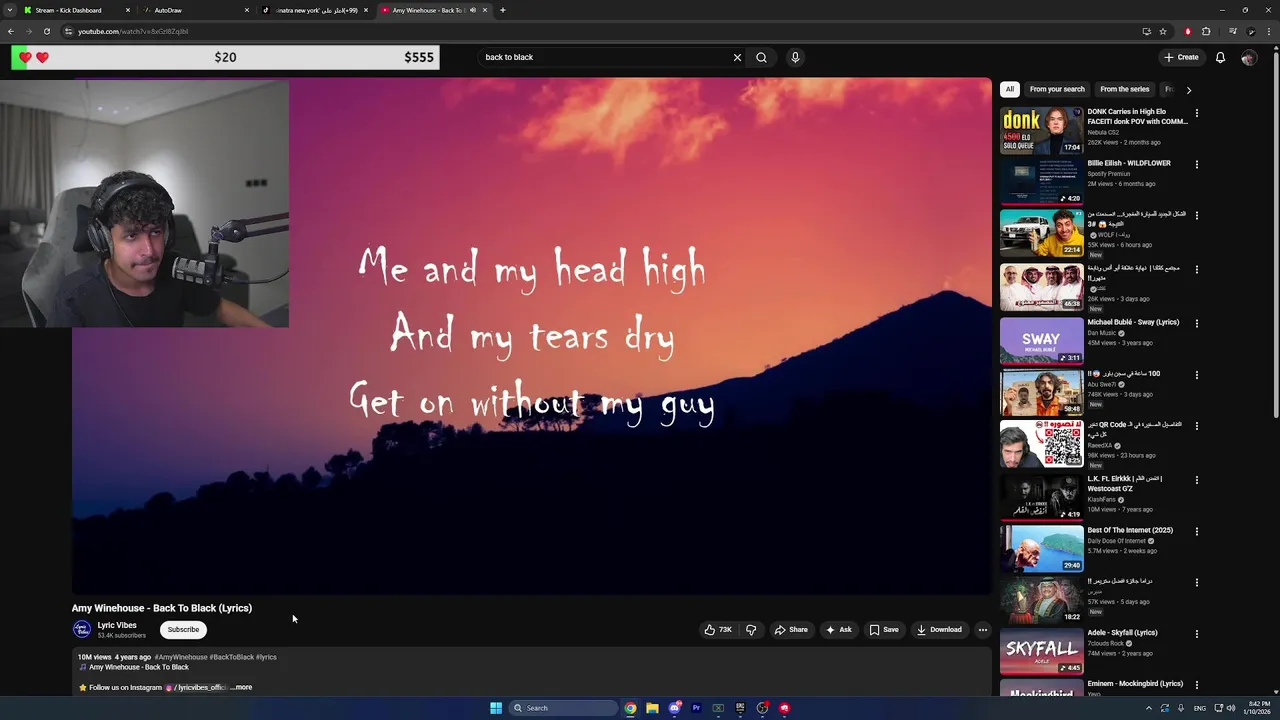Open YouTube notifications bell
Screen dimensions: 1280x720
1220,57
